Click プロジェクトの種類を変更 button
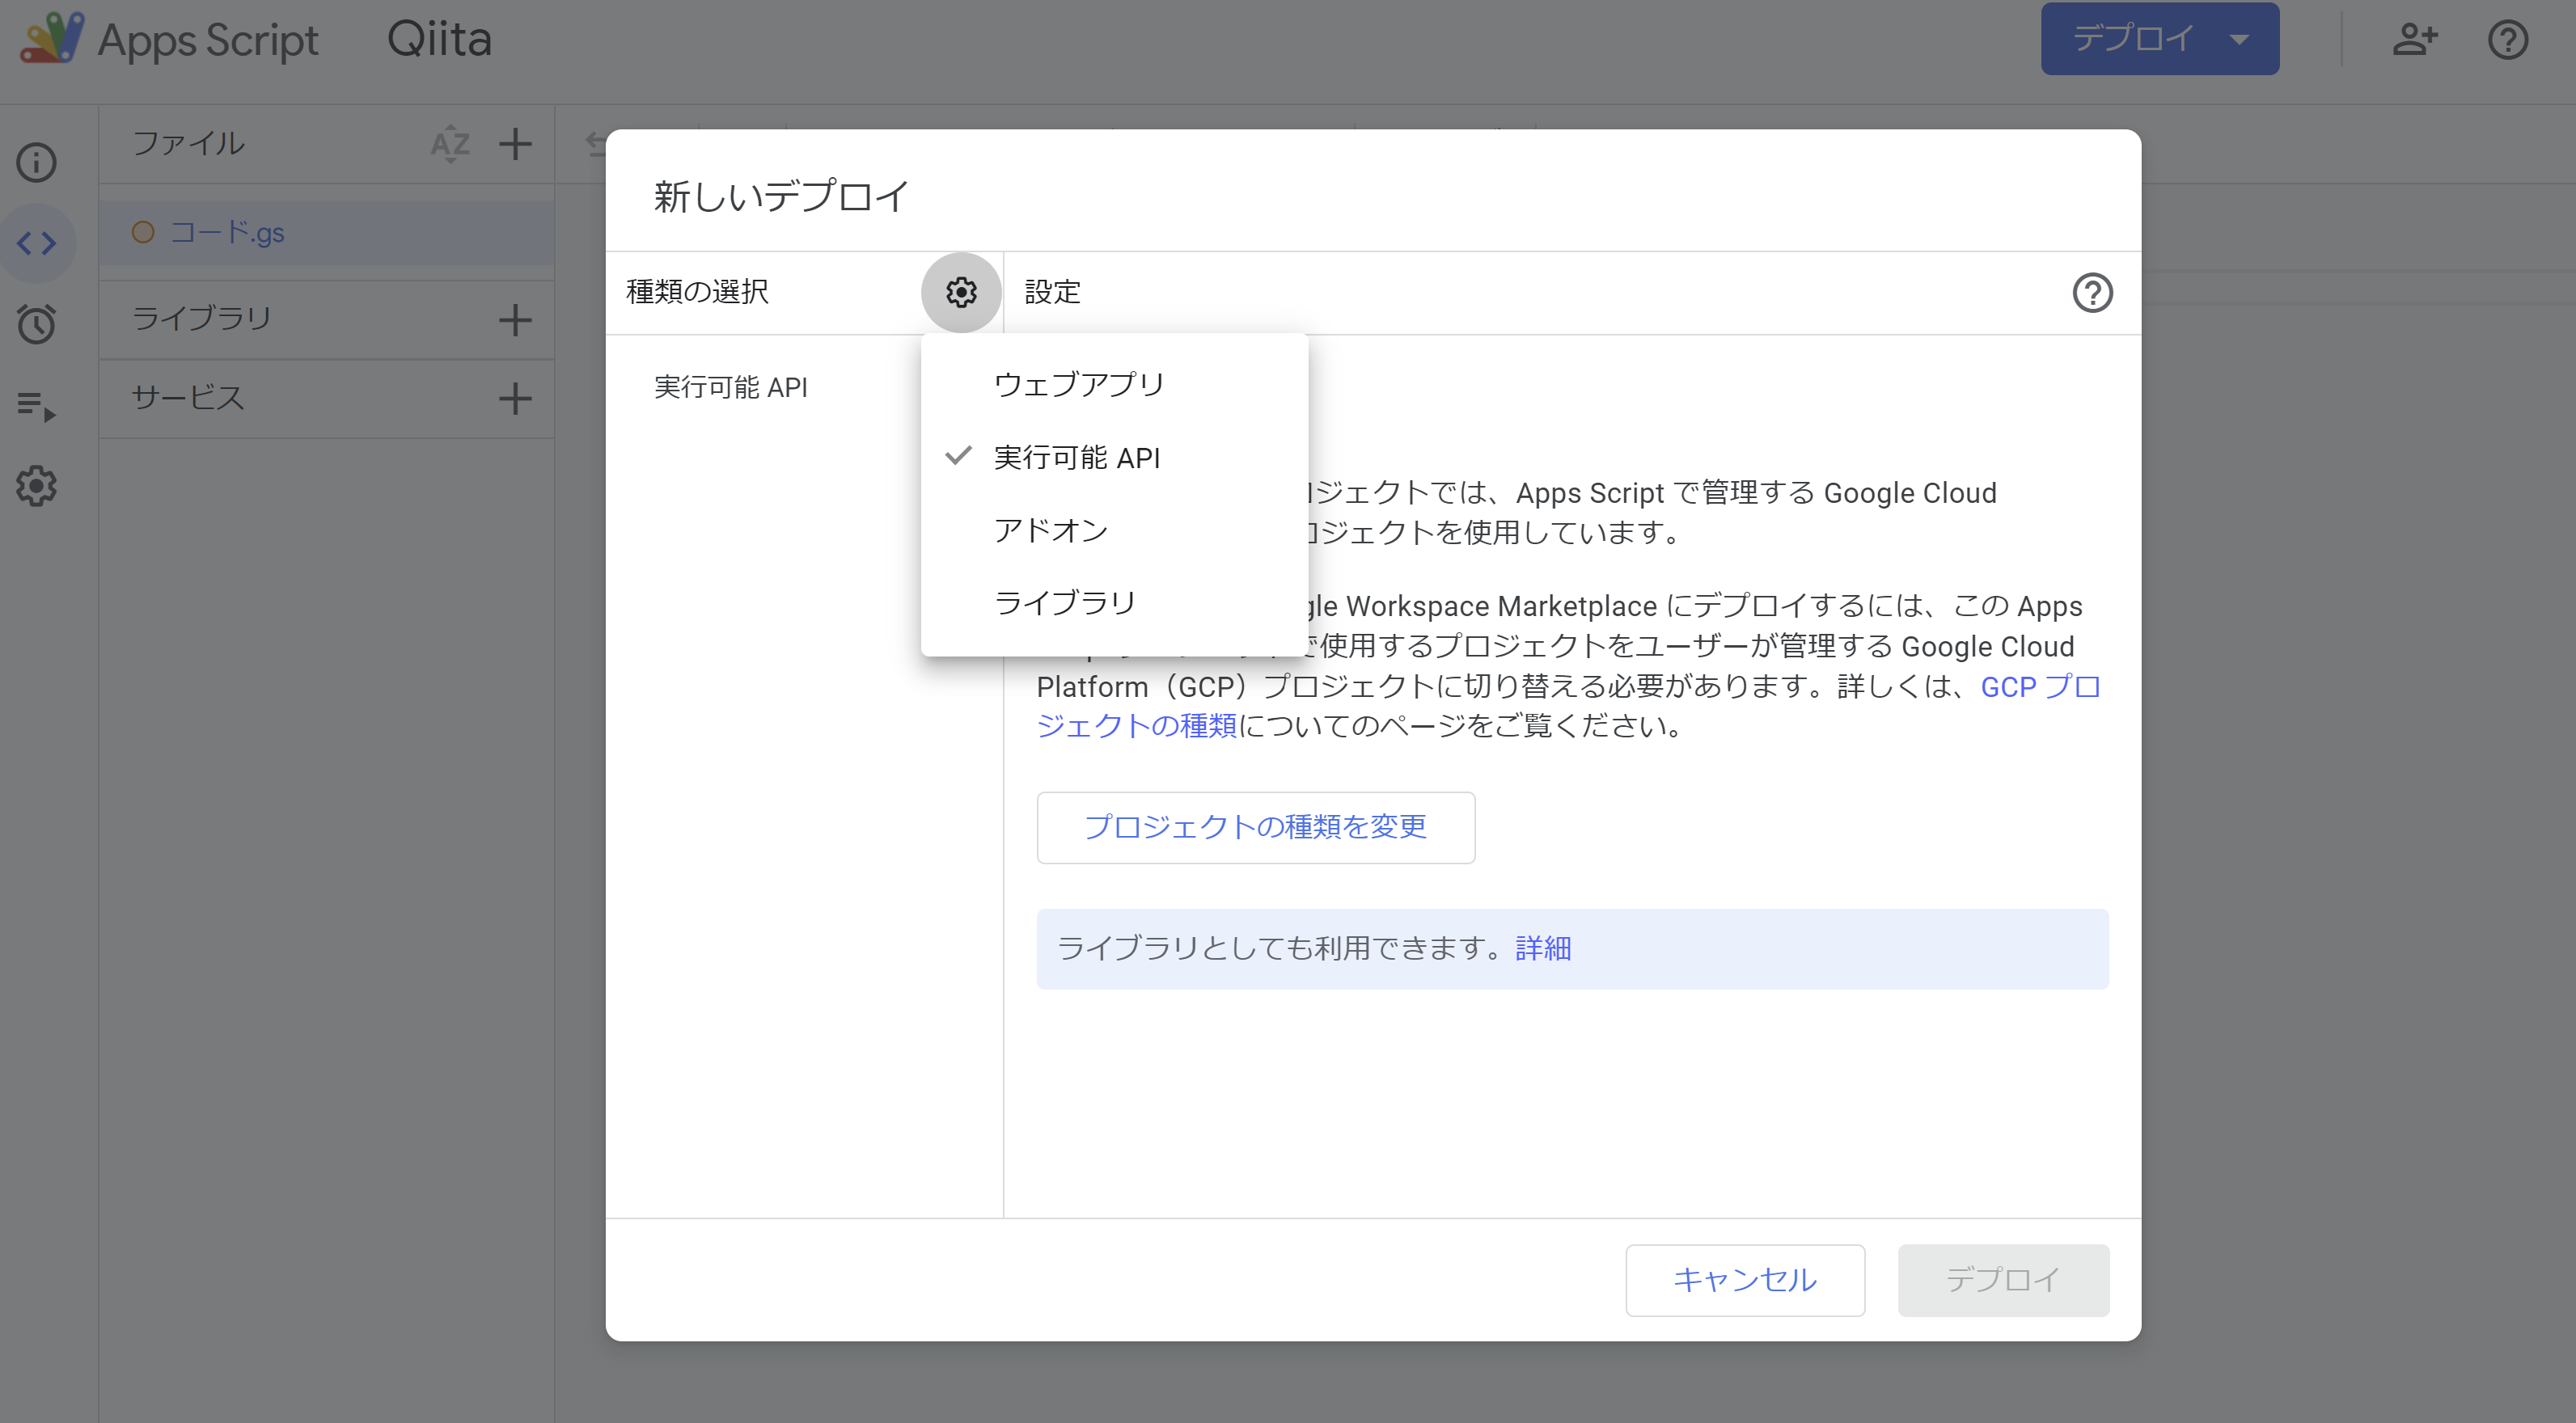Screen dimensions: 2576x1423 1255,827
